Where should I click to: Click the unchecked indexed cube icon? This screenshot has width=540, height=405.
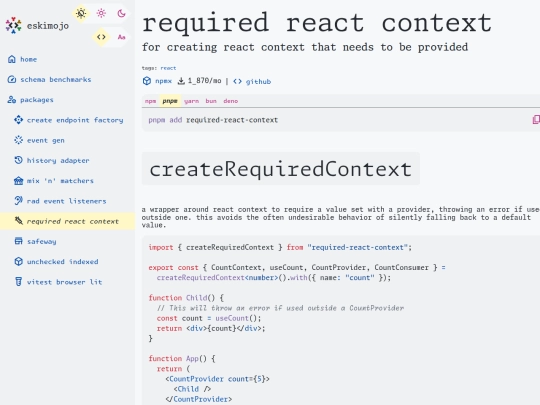point(19,261)
